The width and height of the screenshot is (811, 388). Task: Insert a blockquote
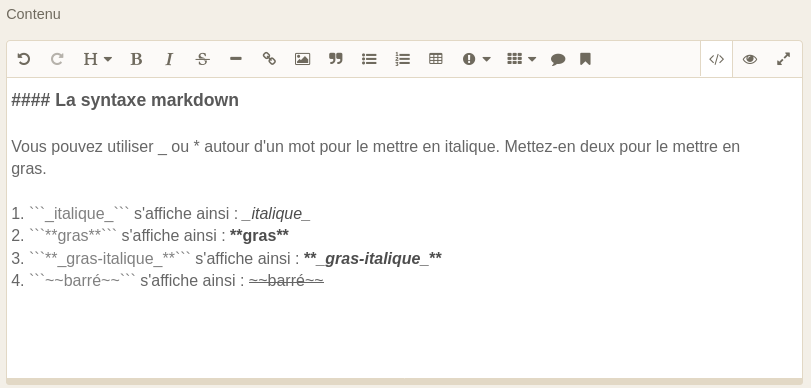click(336, 59)
